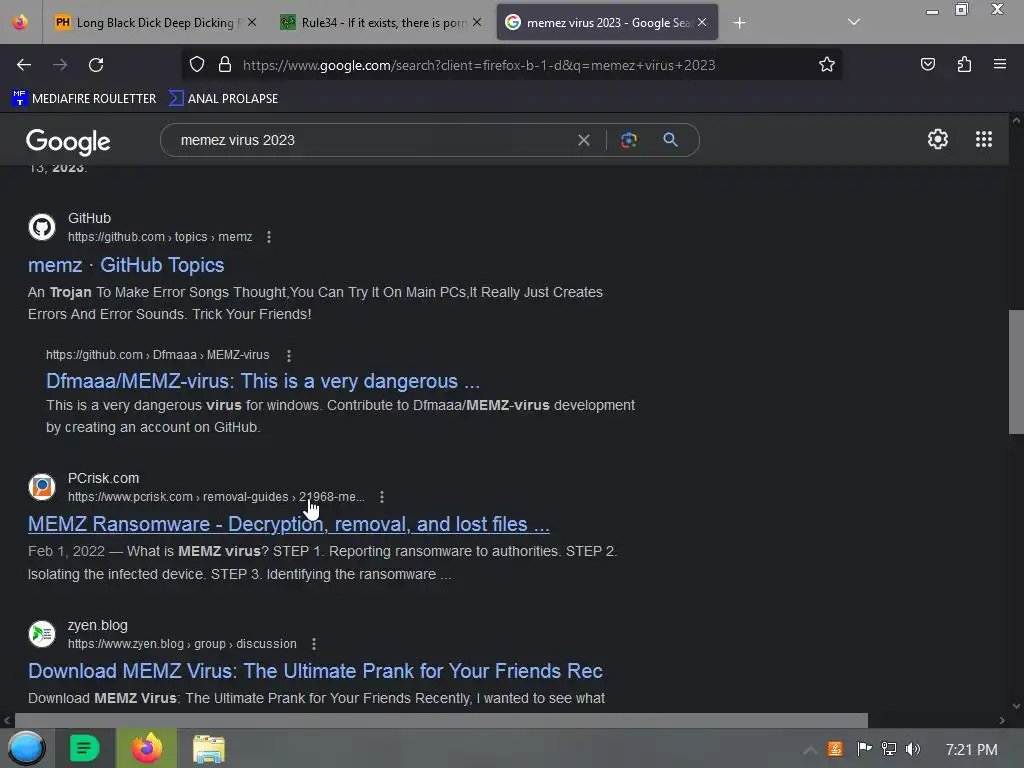
Task: Open the Google apps grid
Action: click(984, 139)
